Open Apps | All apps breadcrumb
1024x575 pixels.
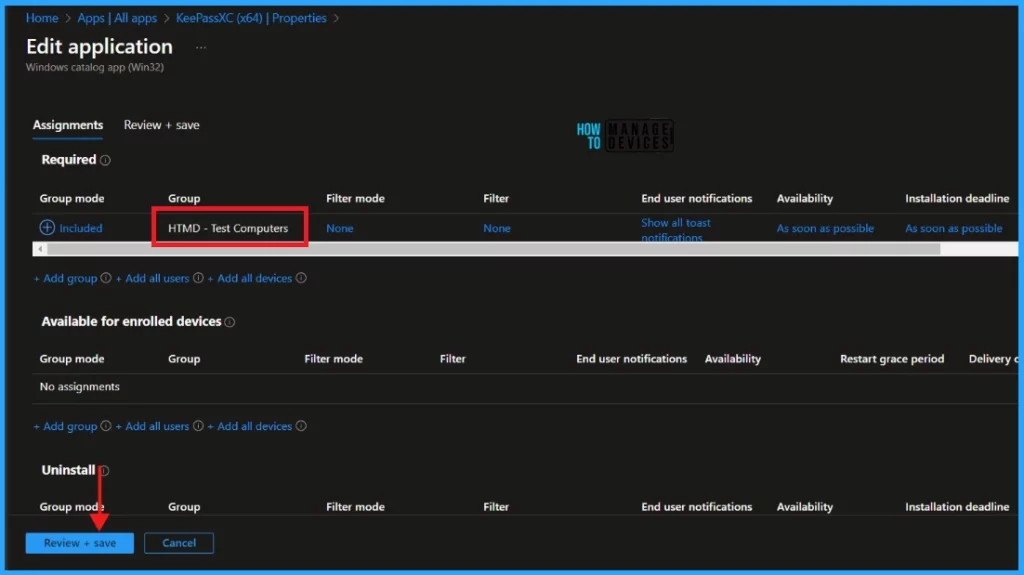click(117, 18)
